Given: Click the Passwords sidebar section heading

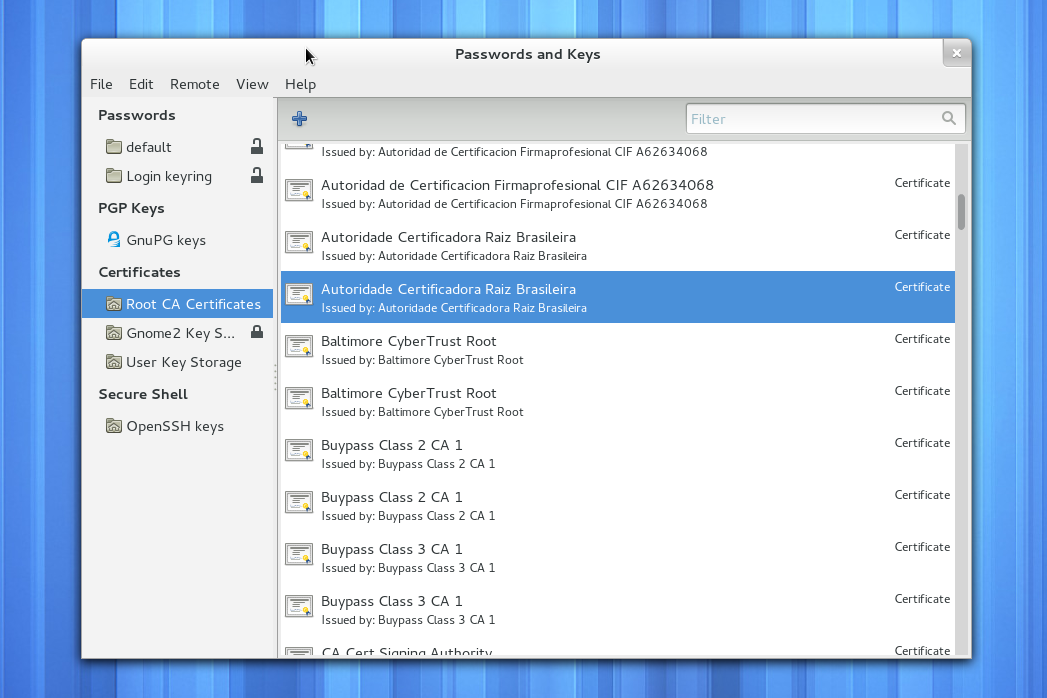Looking at the screenshot, I should pyautogui.click(x=136, y=115).
